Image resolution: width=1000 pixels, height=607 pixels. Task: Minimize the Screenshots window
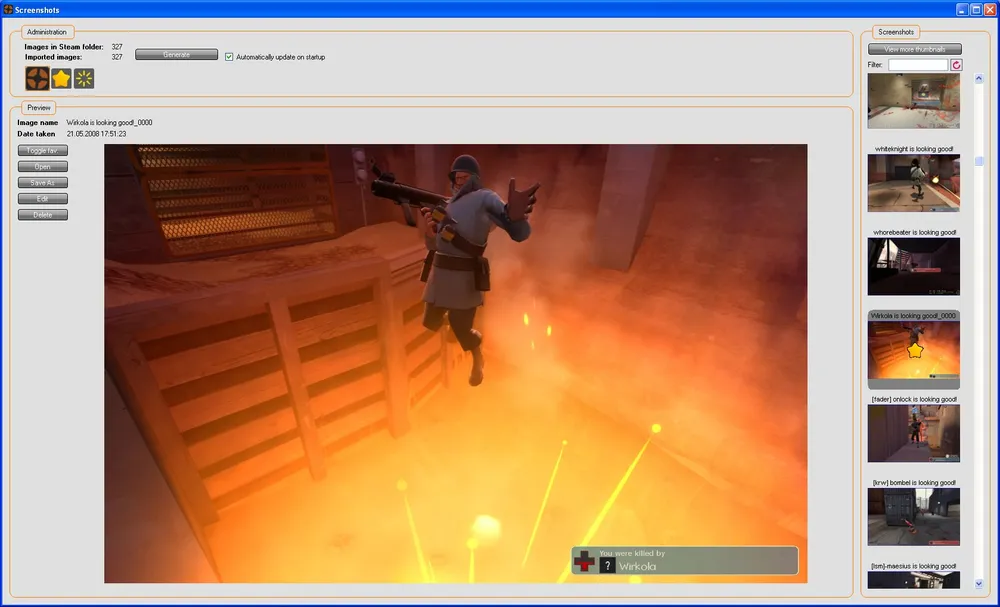(962, 10)
